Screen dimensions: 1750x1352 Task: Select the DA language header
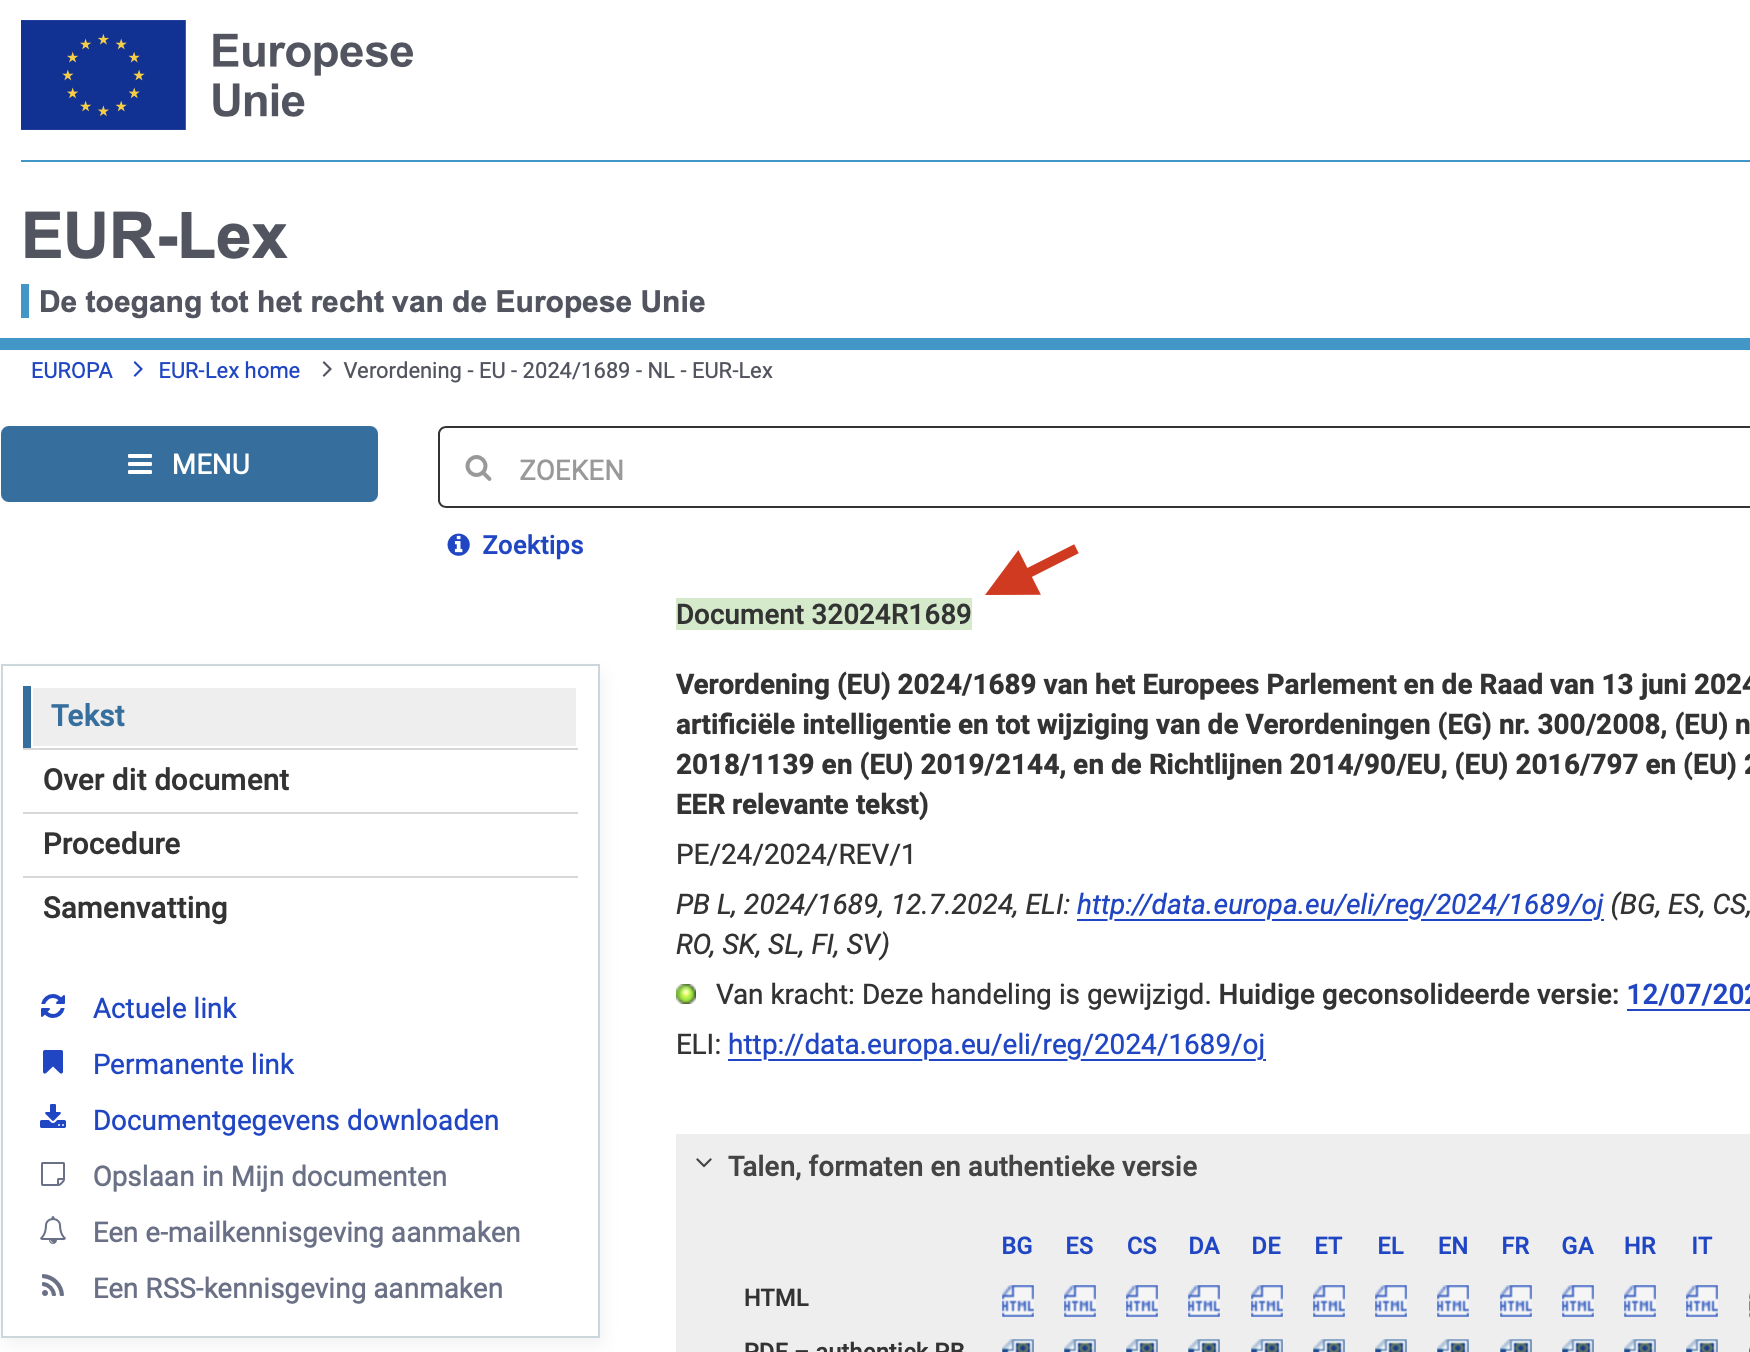[1204, 1246]
